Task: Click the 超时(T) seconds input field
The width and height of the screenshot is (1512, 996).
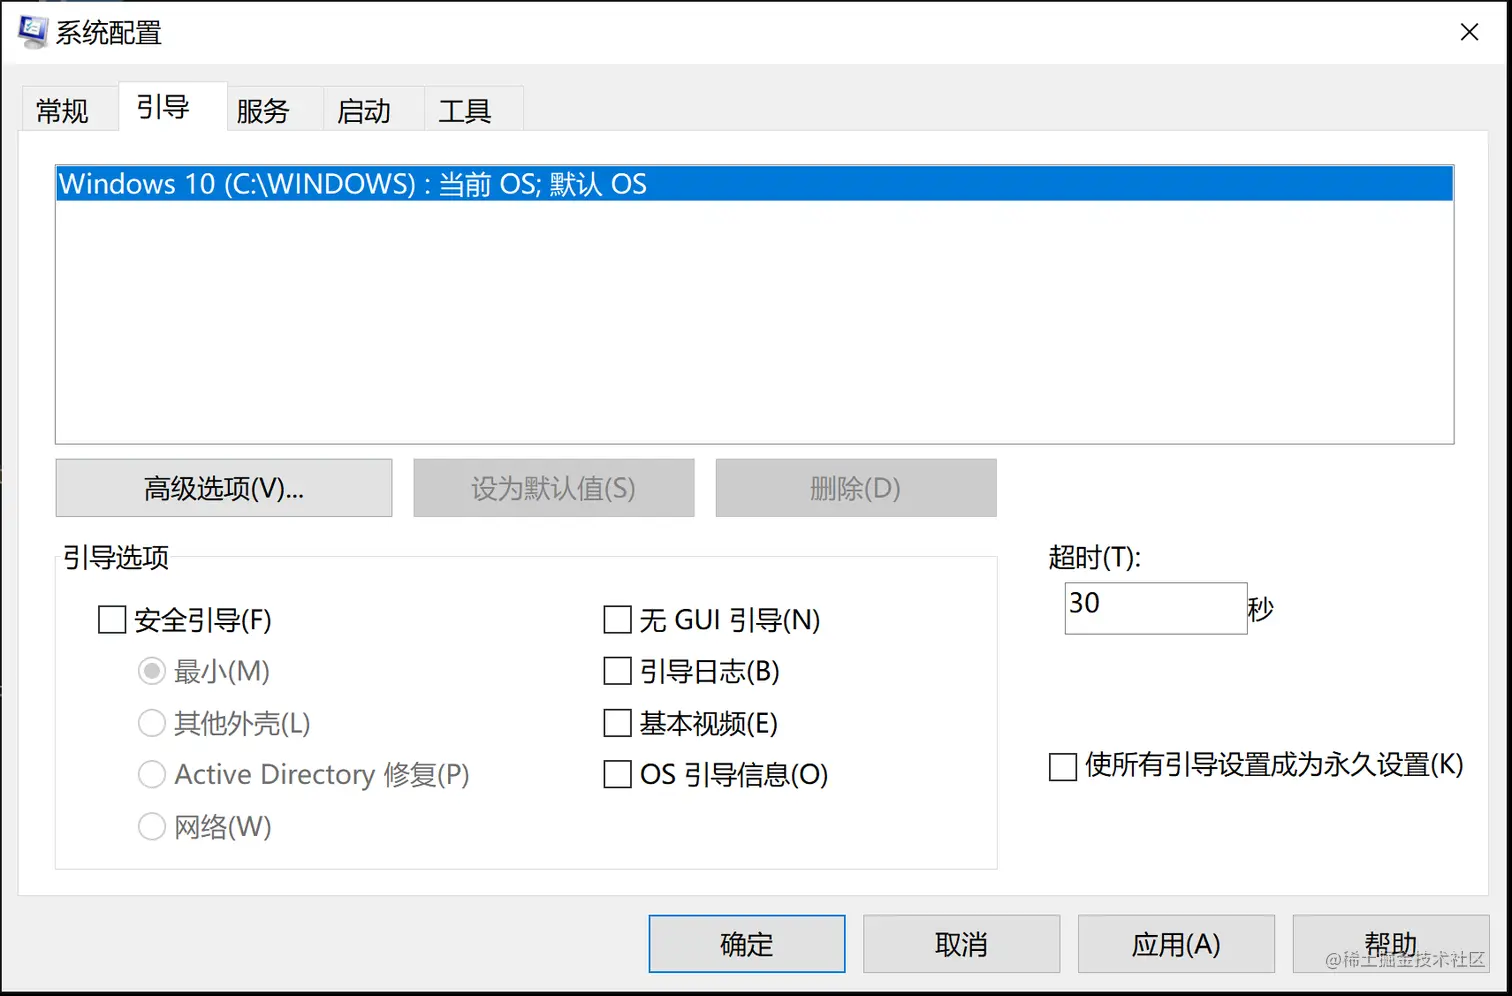Action: point(1156,608)
